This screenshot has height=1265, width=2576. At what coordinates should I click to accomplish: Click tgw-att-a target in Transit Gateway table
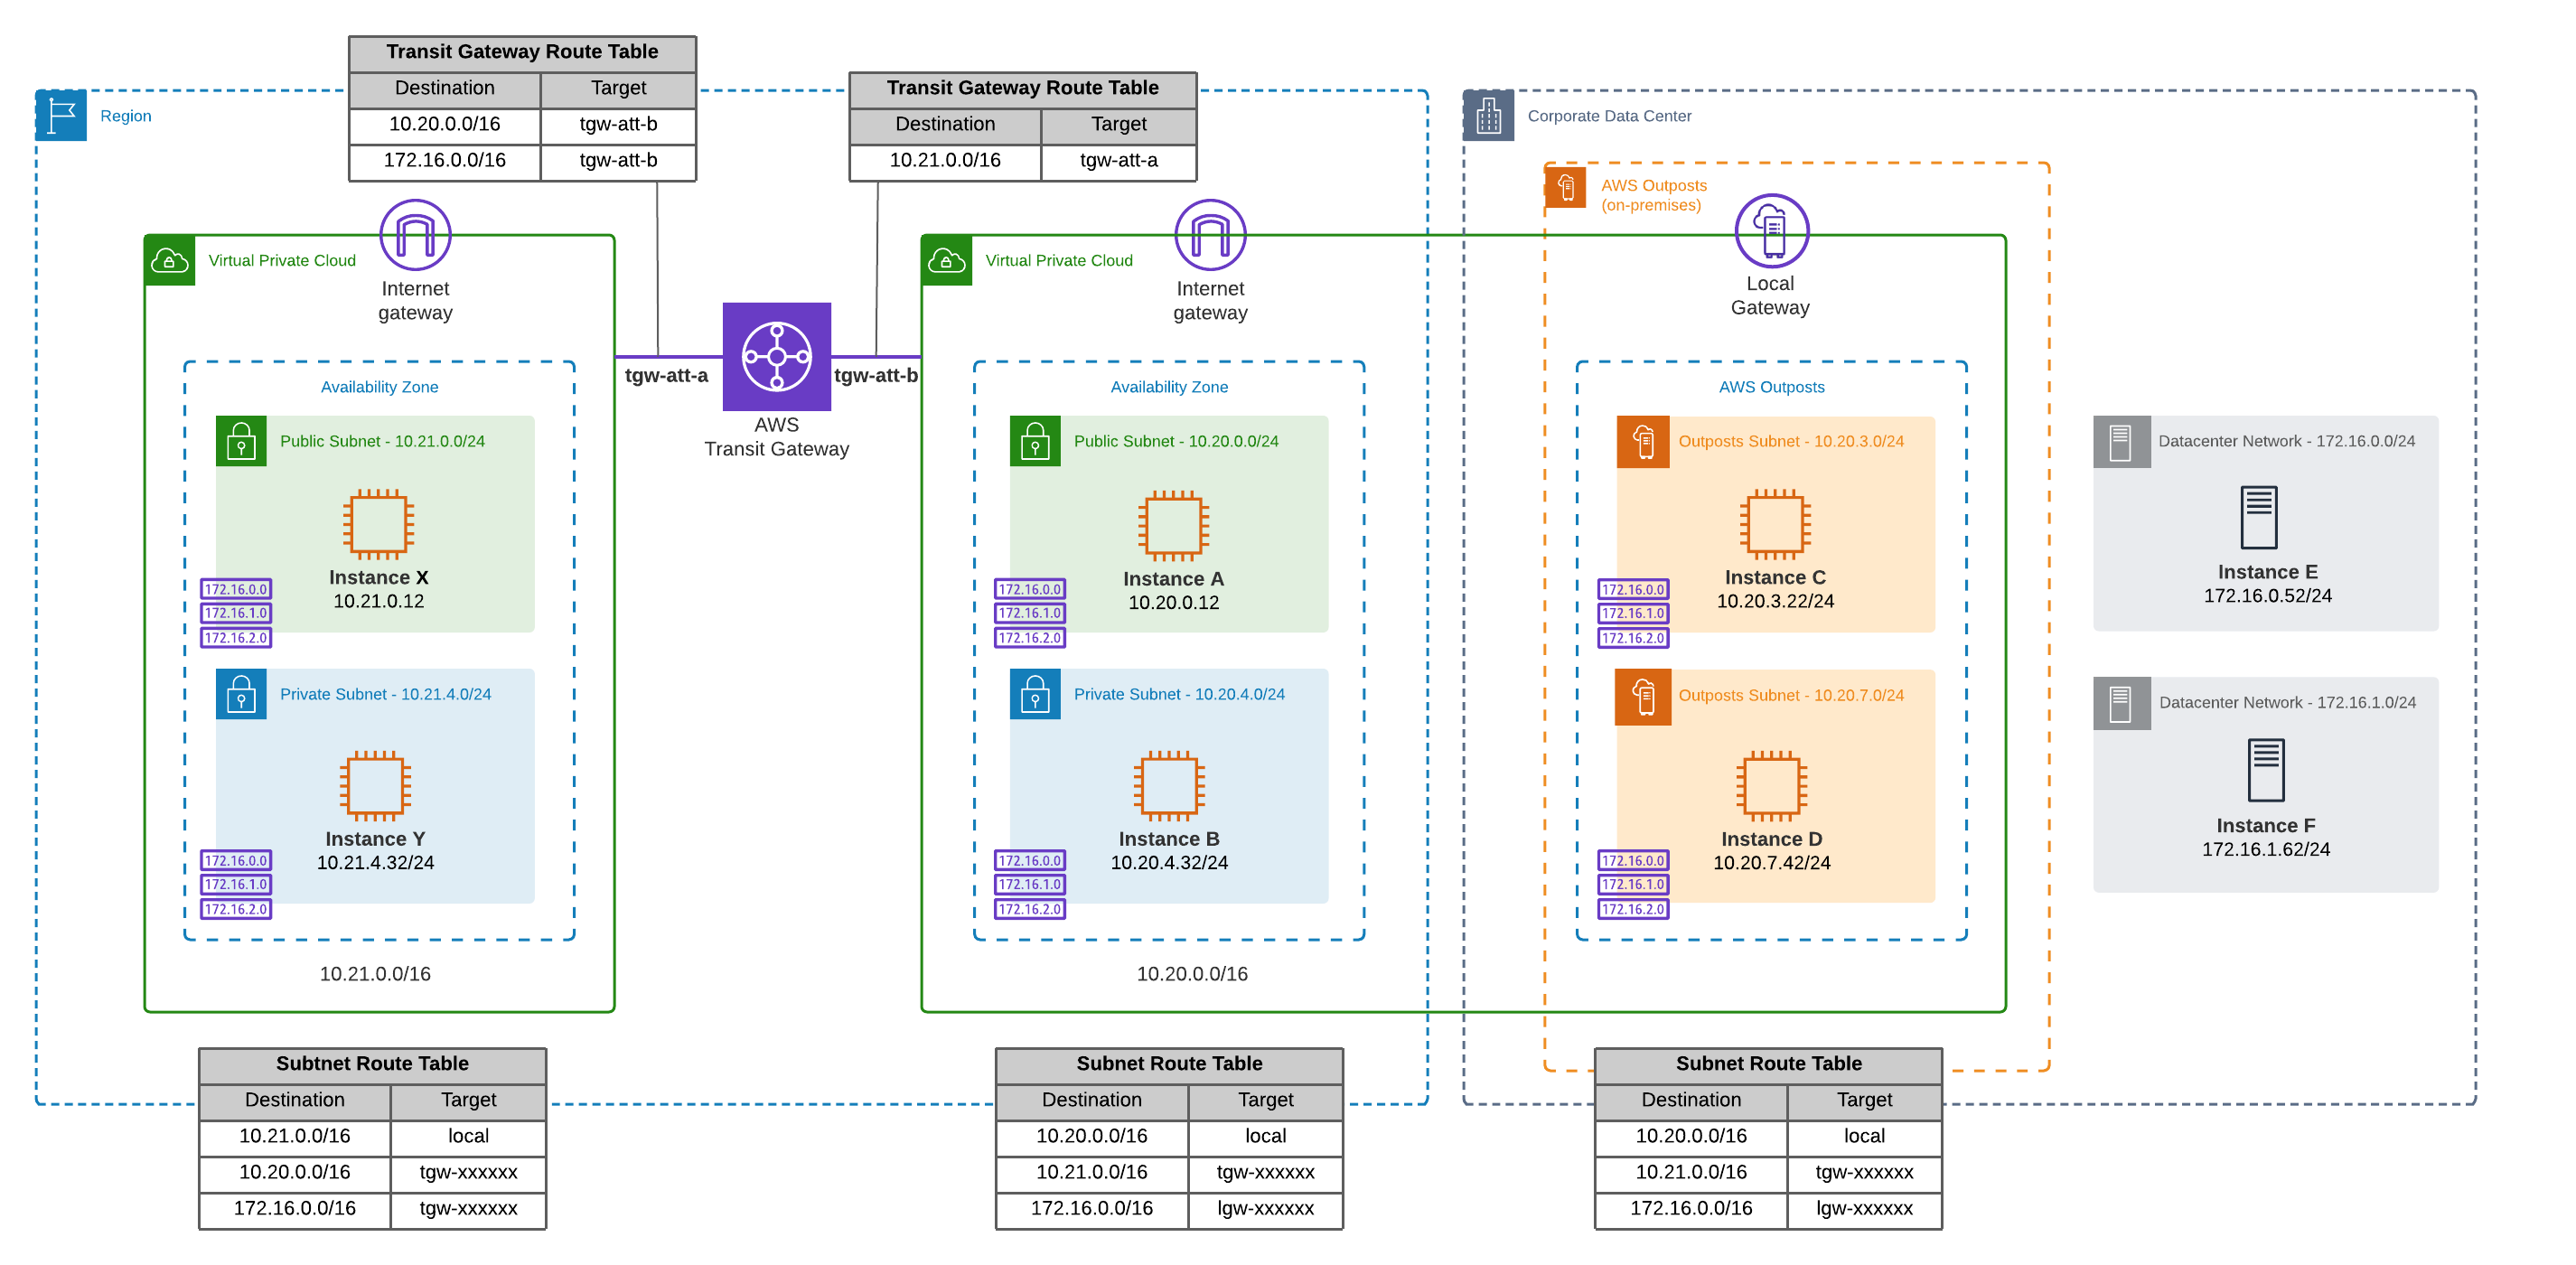click(x=1119, y=160)
